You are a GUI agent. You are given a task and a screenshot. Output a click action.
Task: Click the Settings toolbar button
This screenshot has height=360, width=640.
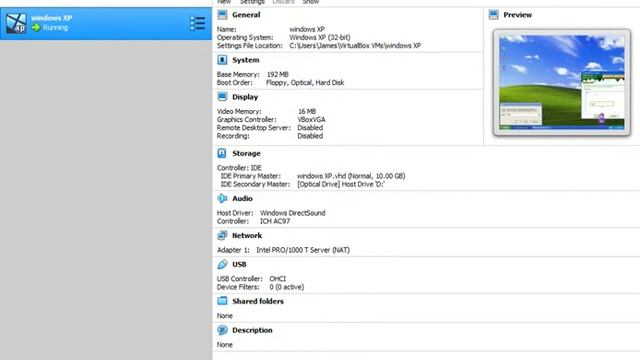(252, 2)
